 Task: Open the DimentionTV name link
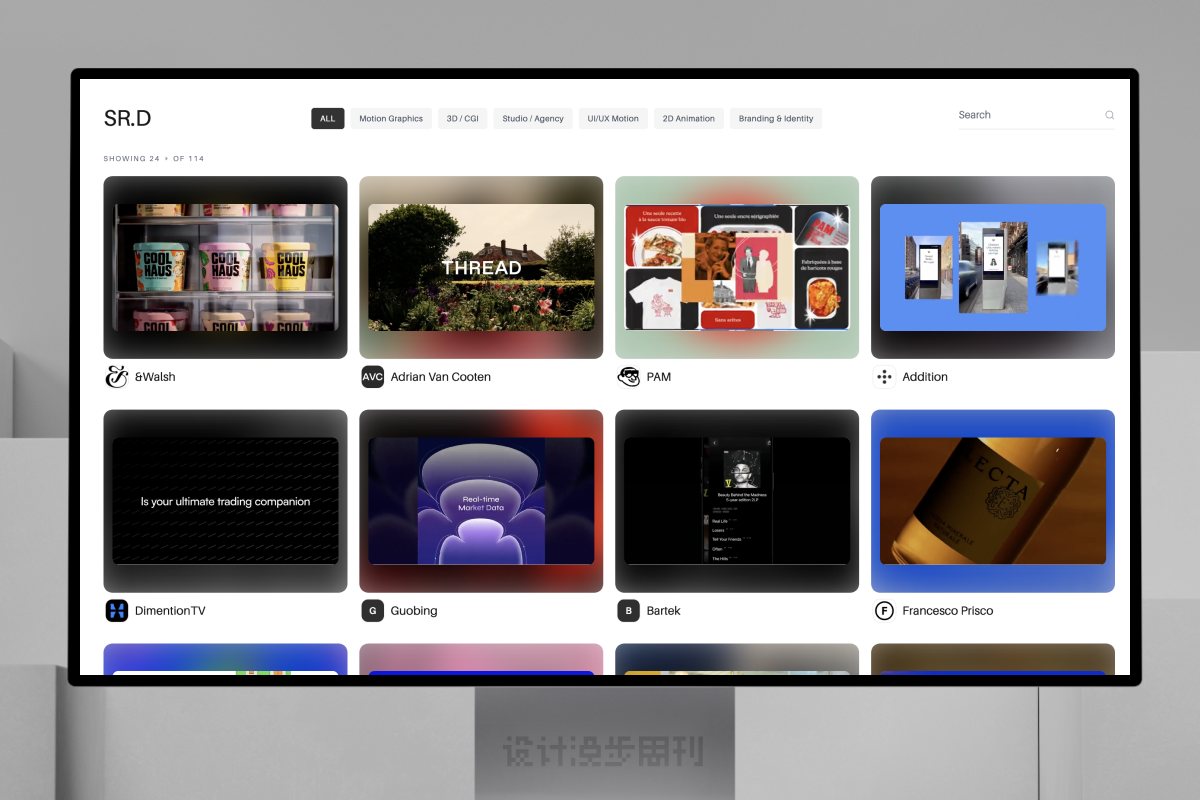click(x=170, y=611)
